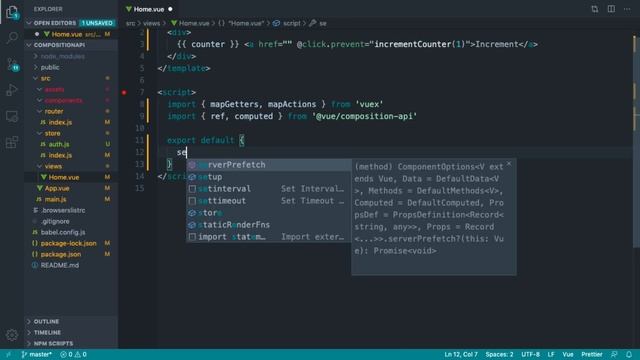Open the Explorer view in activity bar
The image size is (640, 360).
12,12
